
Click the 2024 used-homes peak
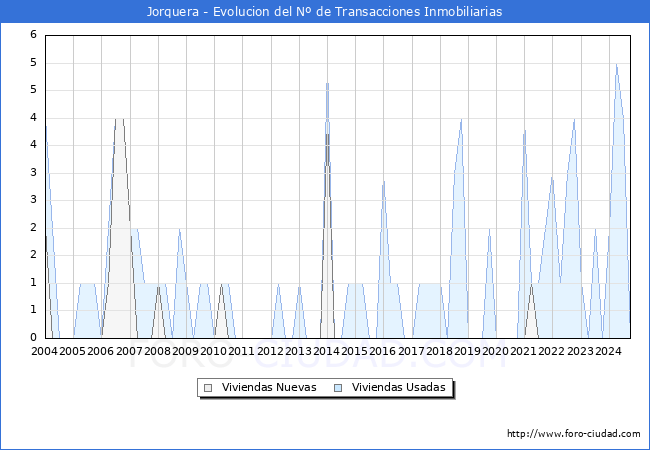[617, 65]
